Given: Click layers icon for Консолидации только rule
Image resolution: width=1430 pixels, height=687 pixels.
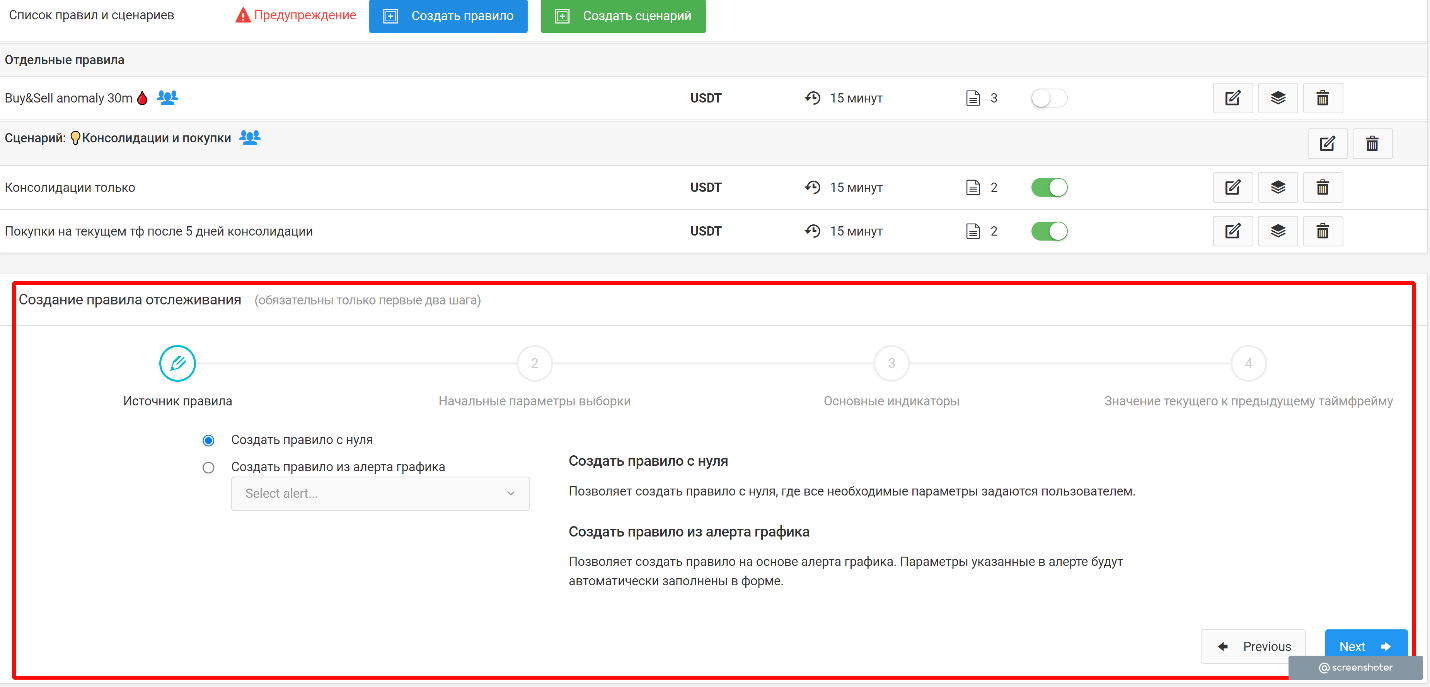Looking at the screenshot, I should click(x=1277, y=187).
